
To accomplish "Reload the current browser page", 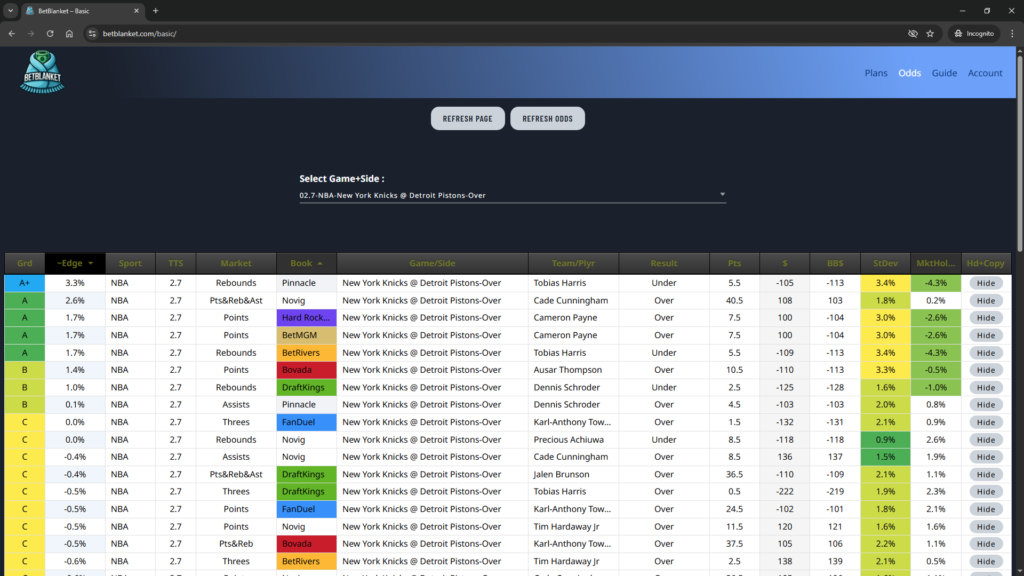I will pyautogui.click(x=50, y=33).
